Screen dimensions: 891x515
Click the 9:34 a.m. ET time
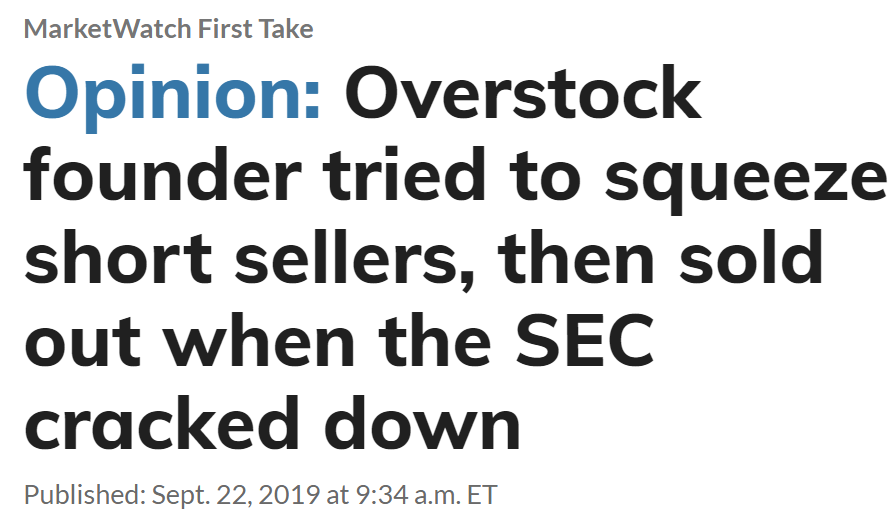[427, 495]
